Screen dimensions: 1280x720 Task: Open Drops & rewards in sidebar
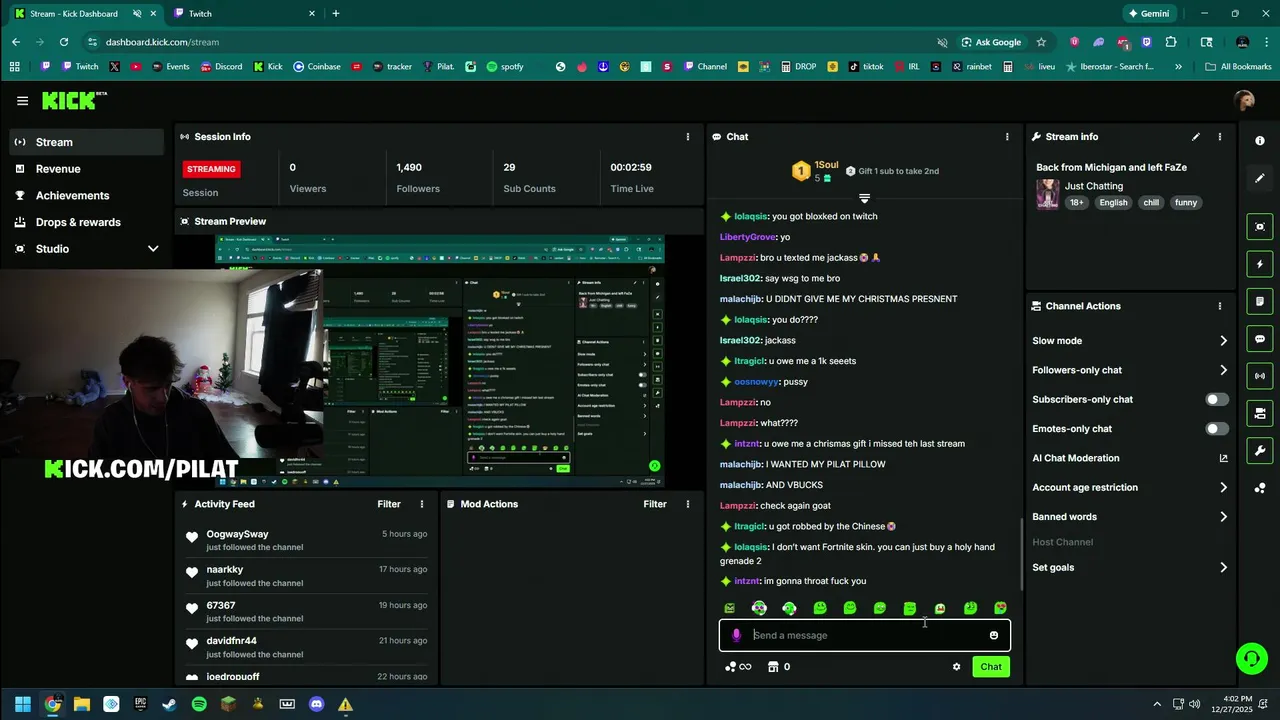point(86,222)
